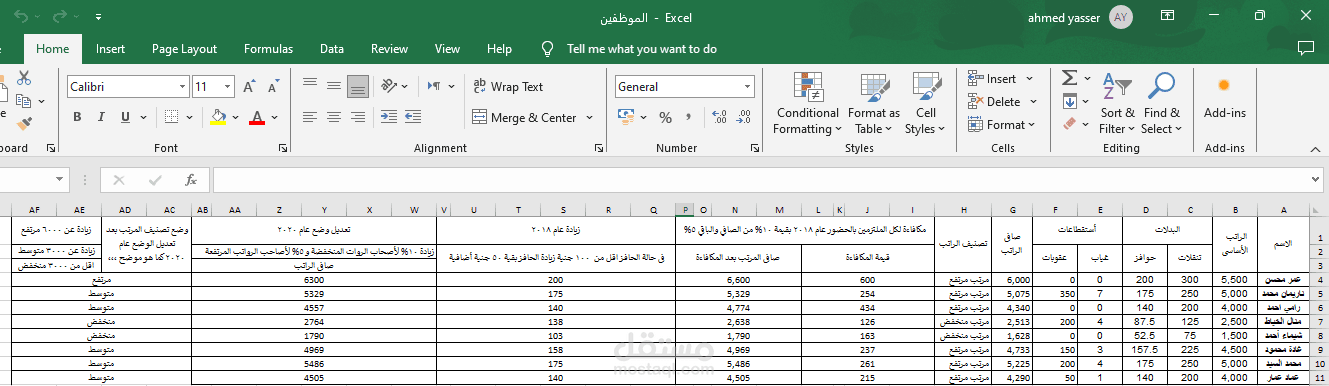Open Conditional Formatting menu
1329x386 pixels.
(x=807, y=104)
